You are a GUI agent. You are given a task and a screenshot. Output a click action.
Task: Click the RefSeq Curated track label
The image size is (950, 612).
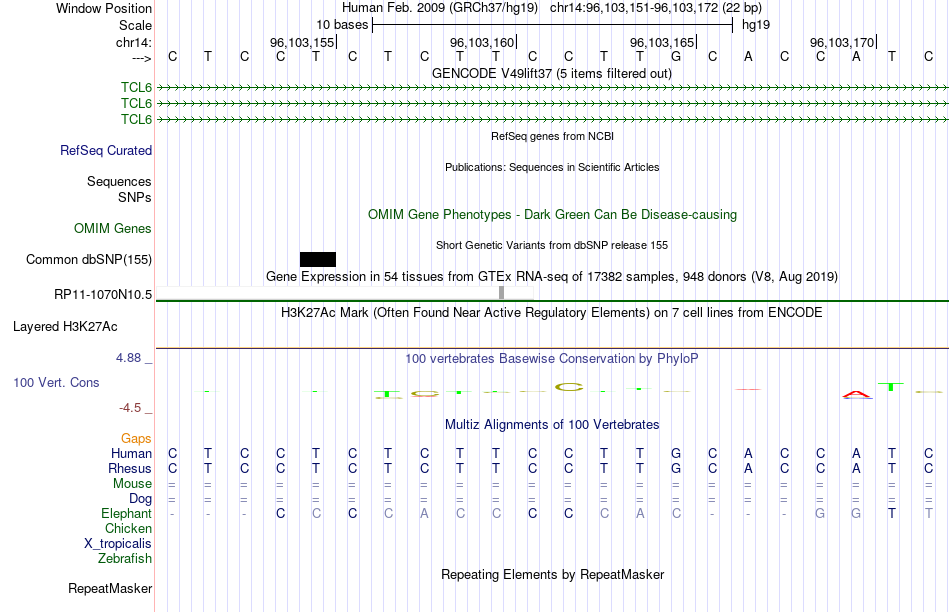106,150
